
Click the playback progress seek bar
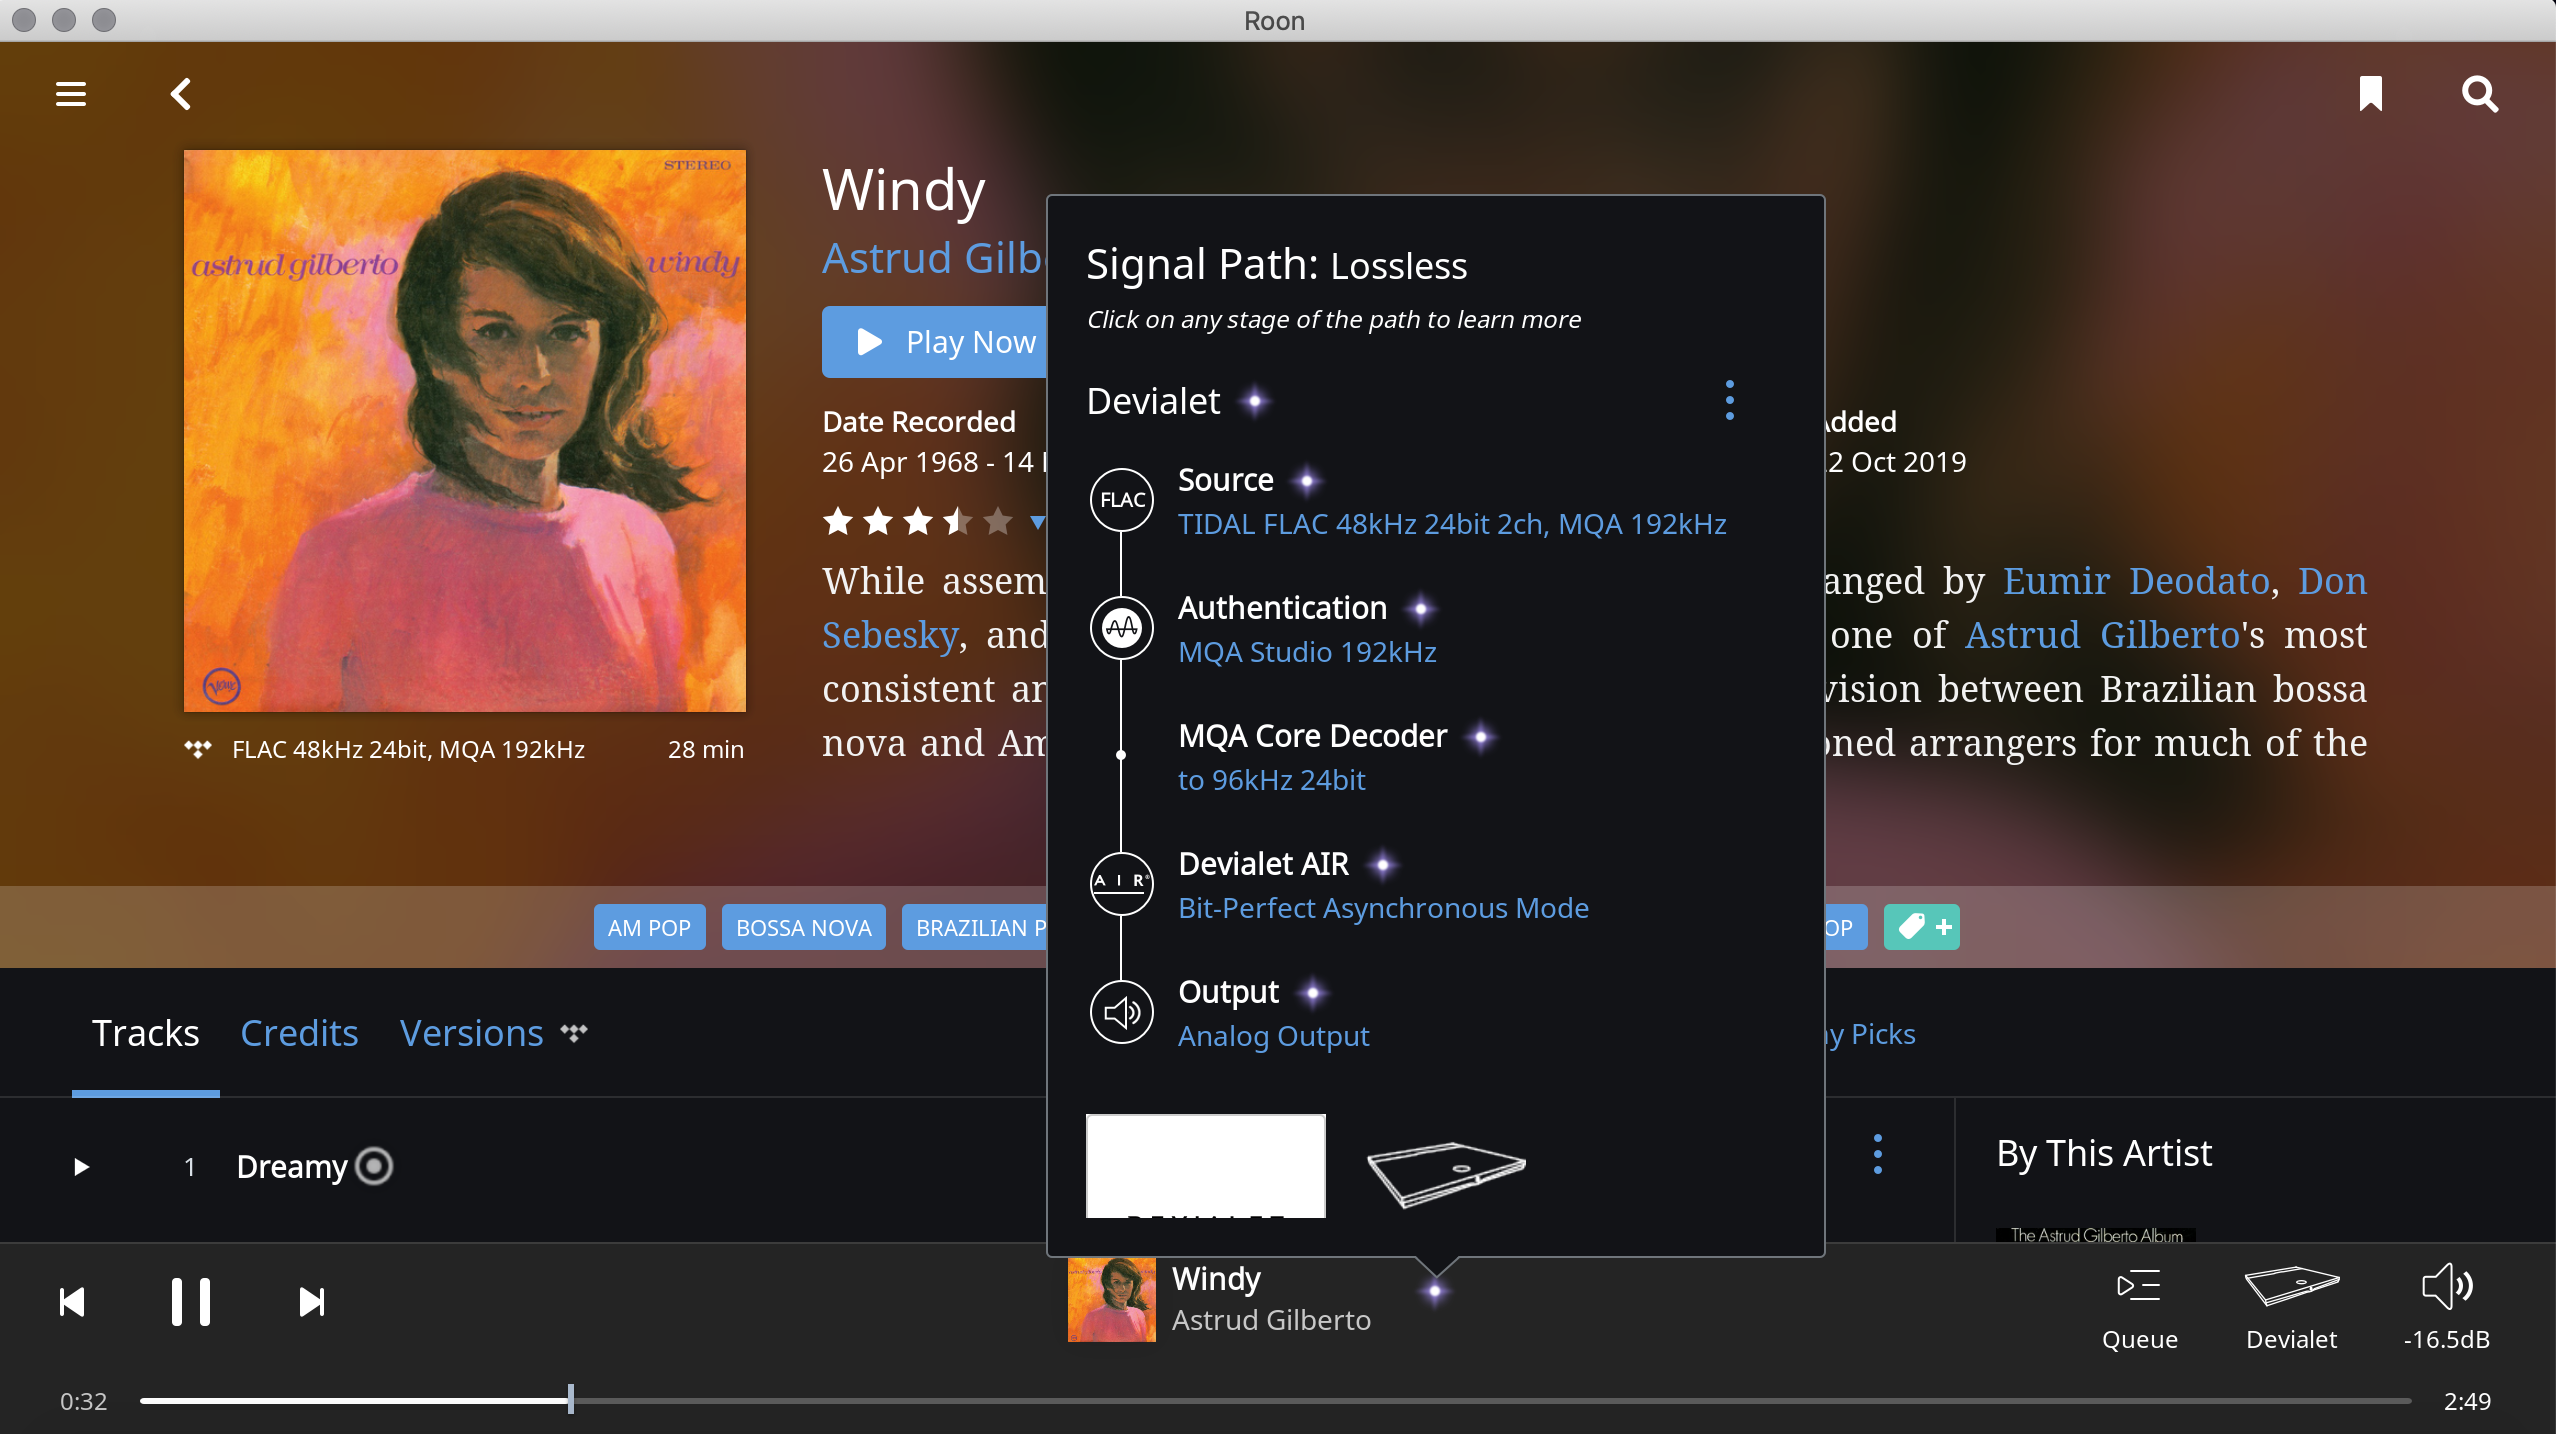point(1275,1401)
